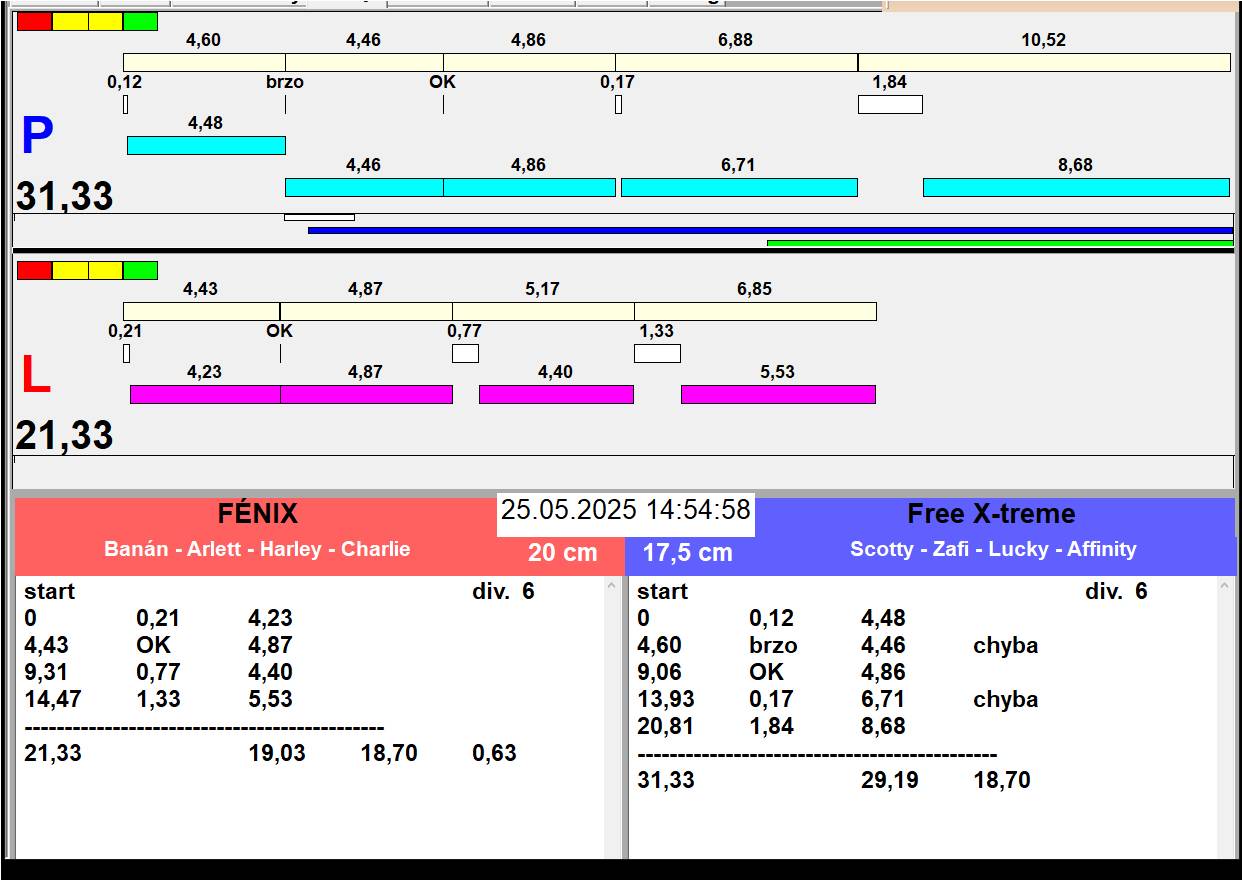Click 'start' heading in the FÉNIX table

click(50, 591)
